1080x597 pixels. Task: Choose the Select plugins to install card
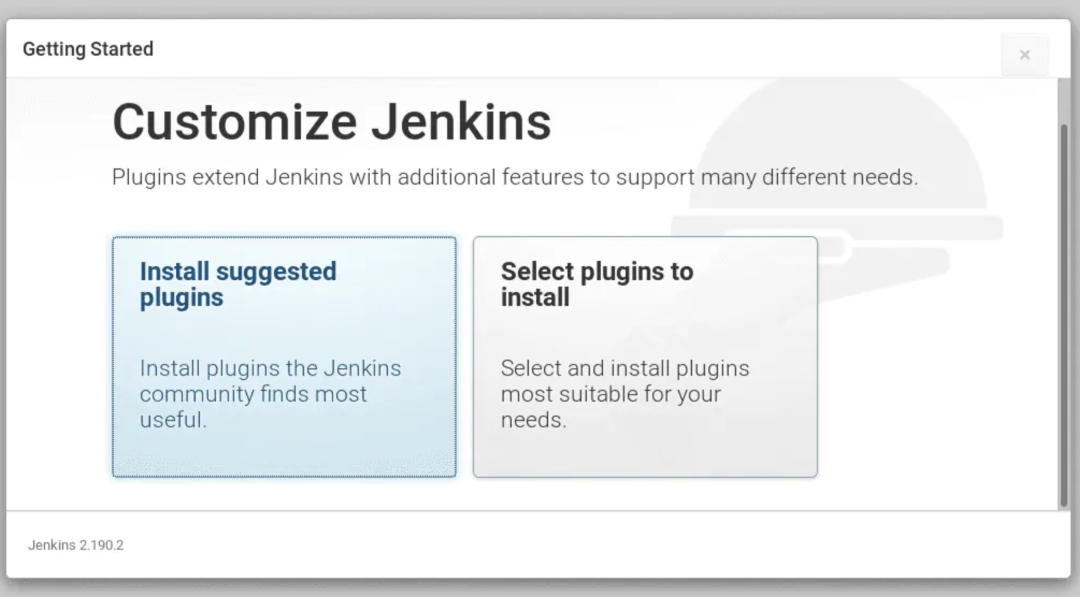(645, 357)
